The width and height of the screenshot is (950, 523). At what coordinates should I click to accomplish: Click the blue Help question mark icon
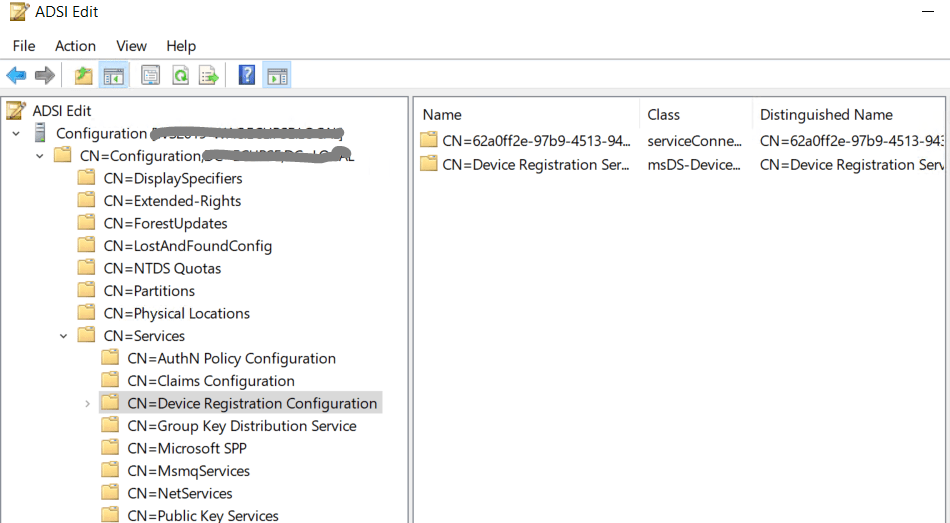(x=247, y=75)
